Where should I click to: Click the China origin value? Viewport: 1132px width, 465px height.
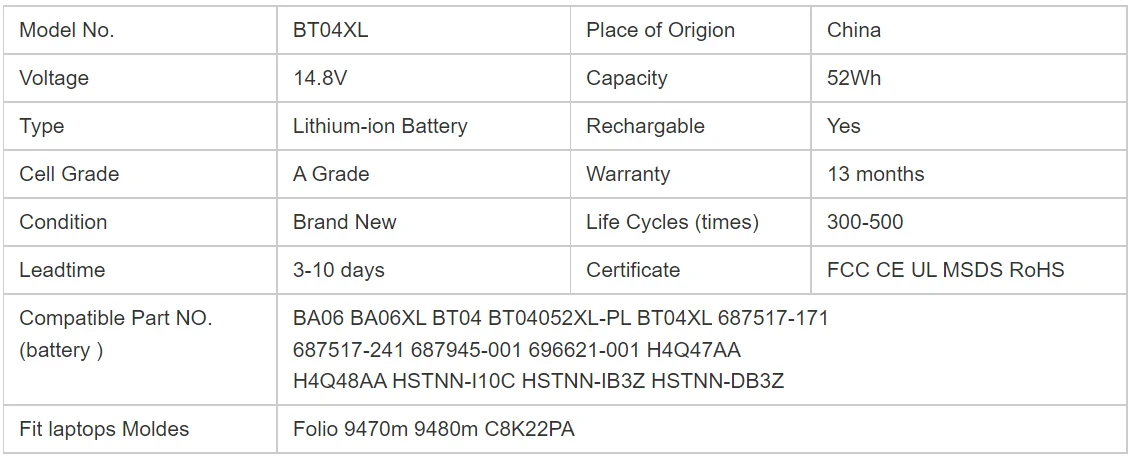[854, 30]
